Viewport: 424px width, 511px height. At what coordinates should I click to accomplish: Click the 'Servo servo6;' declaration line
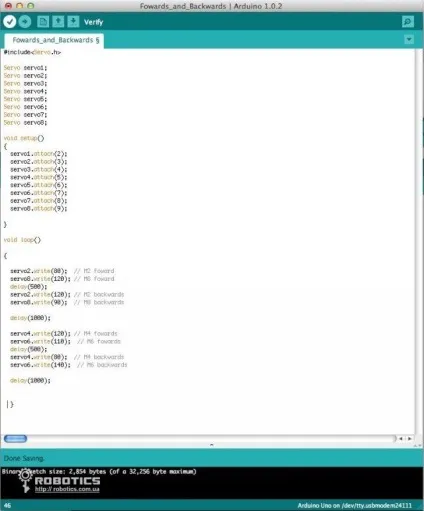(x=25, y=107)
